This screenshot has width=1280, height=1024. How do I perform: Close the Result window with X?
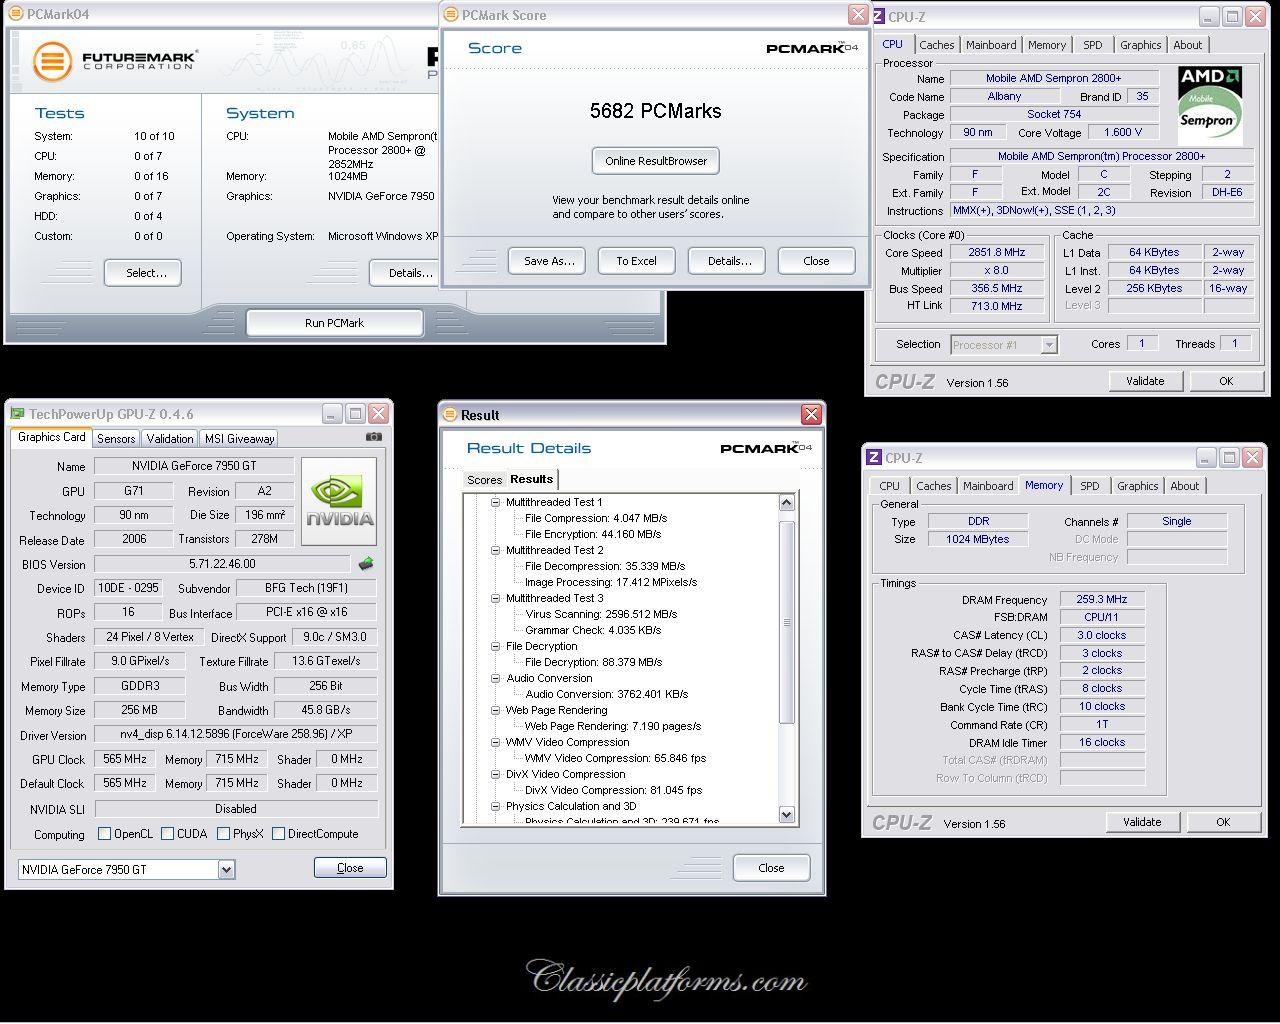811,414
